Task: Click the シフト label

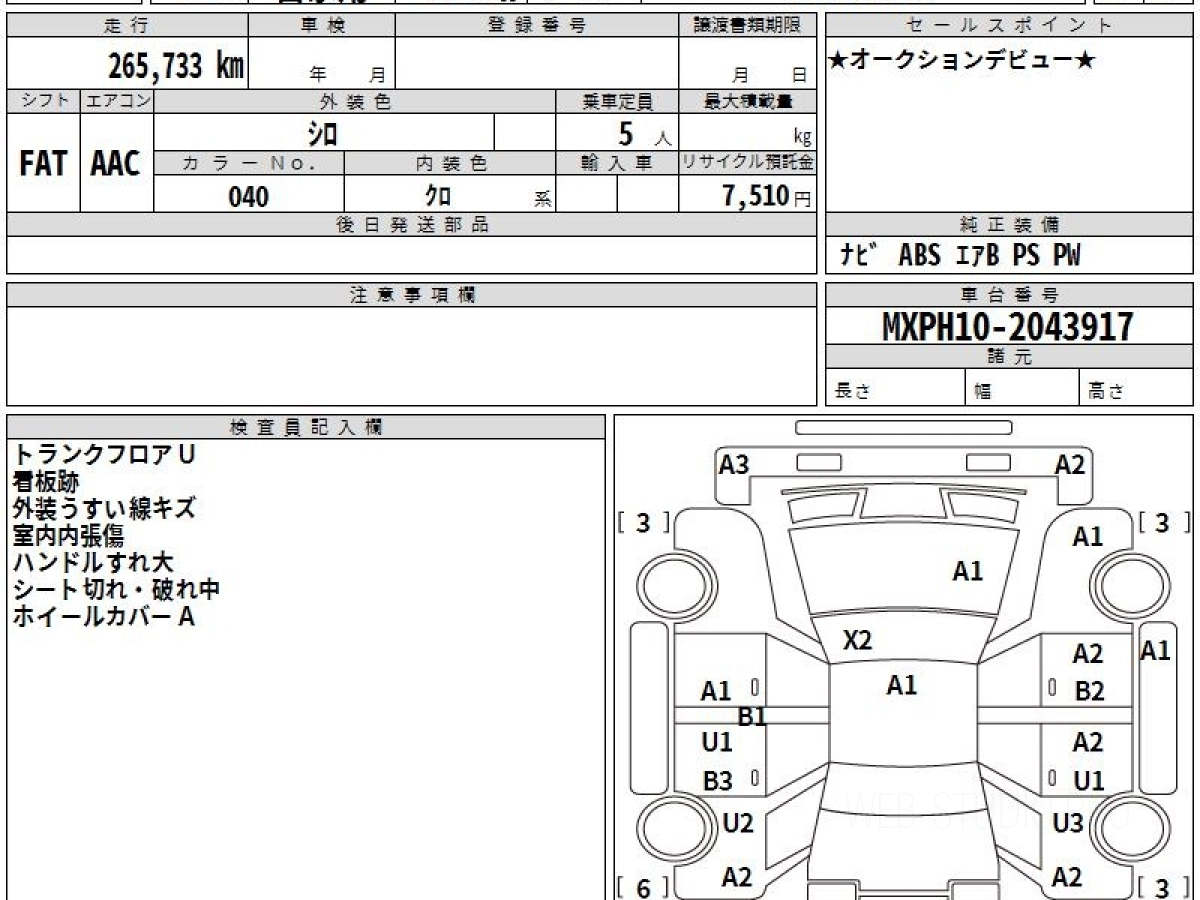Action: (43, 101)
